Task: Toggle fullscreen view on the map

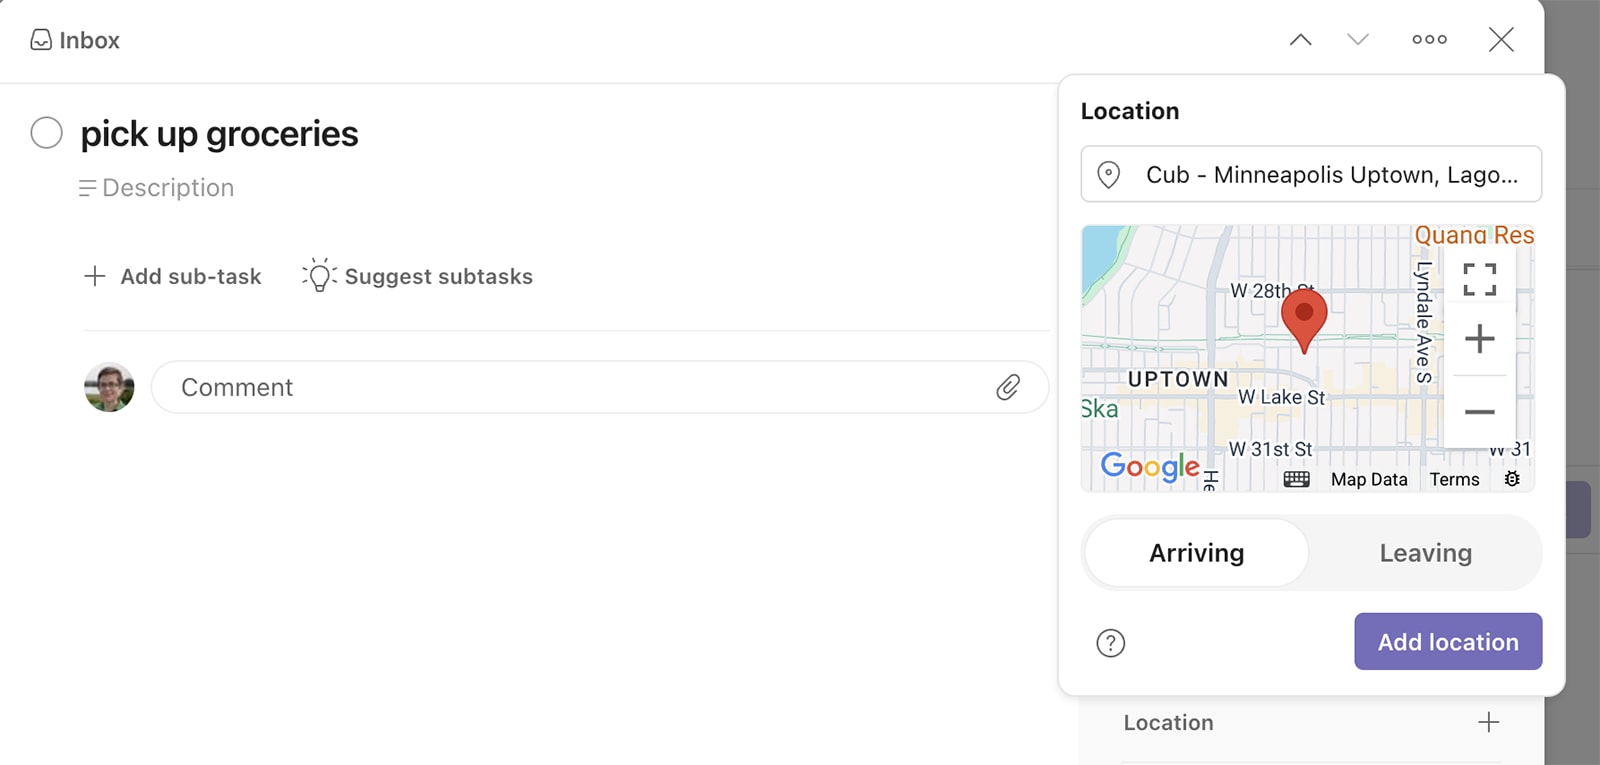Action: pos(1479,280)
